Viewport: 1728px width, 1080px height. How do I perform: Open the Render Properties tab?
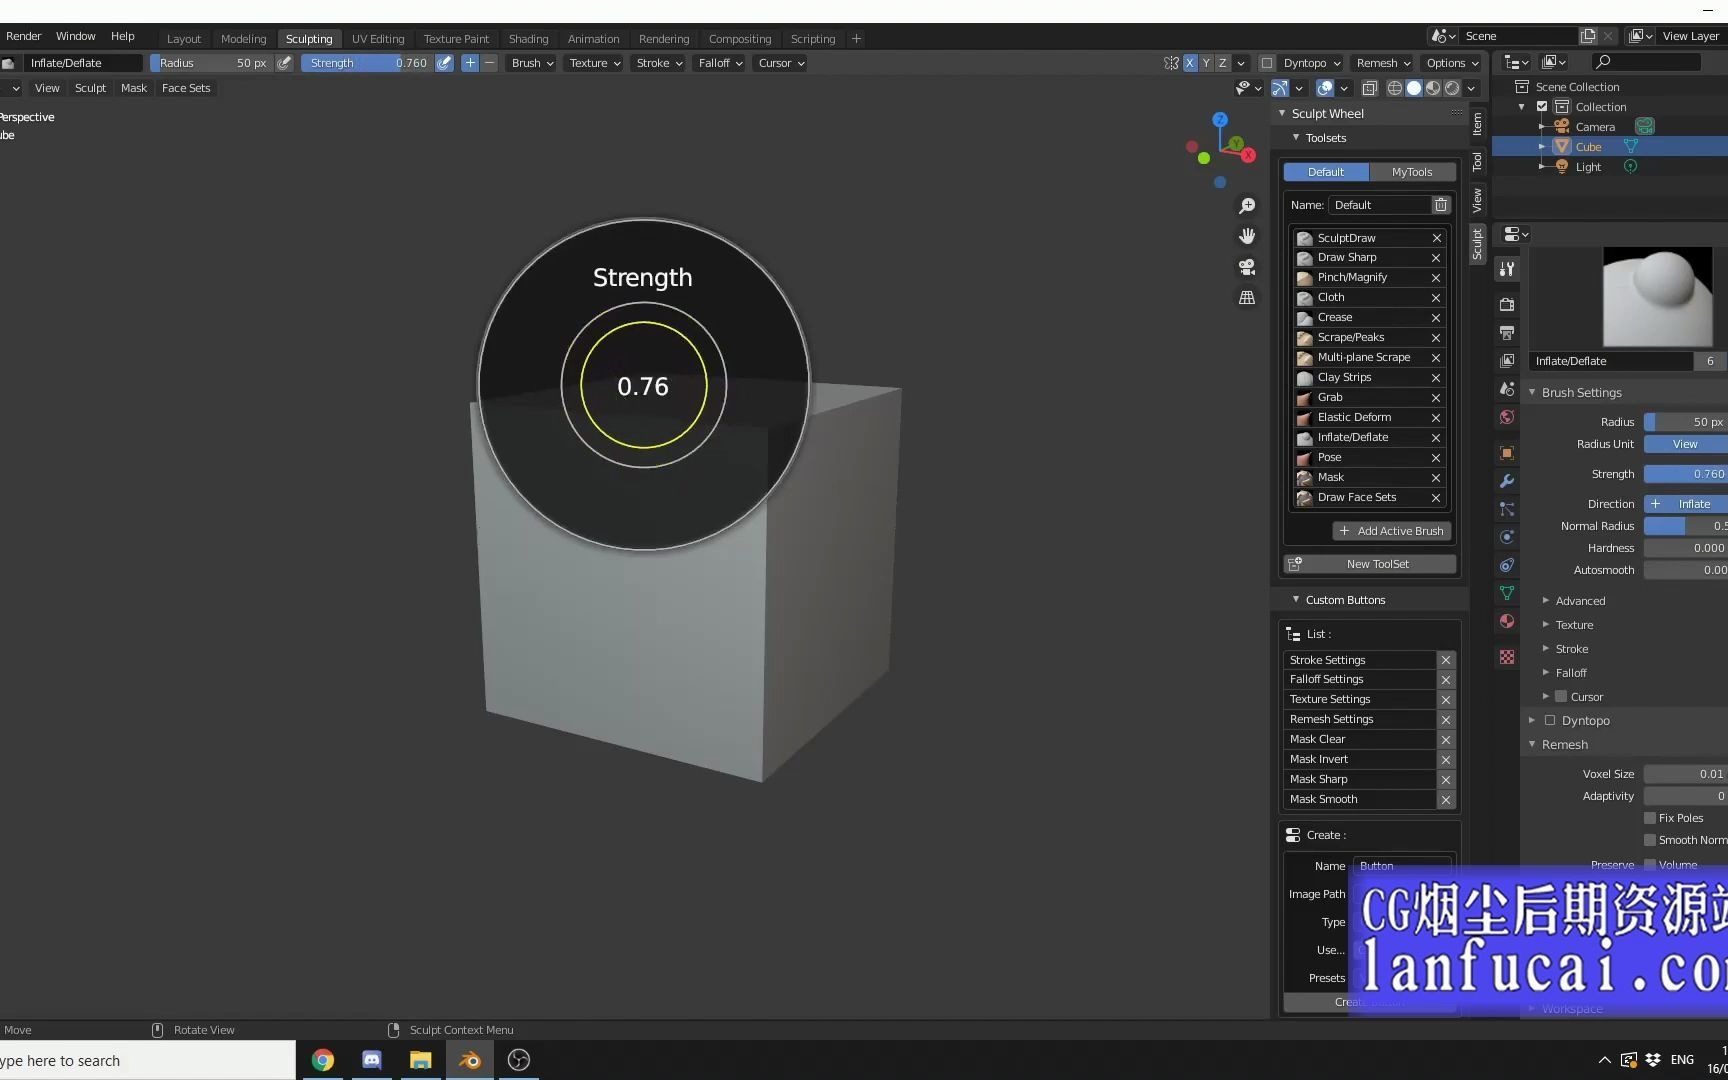pyautogui.click(x=1507, y=304)
